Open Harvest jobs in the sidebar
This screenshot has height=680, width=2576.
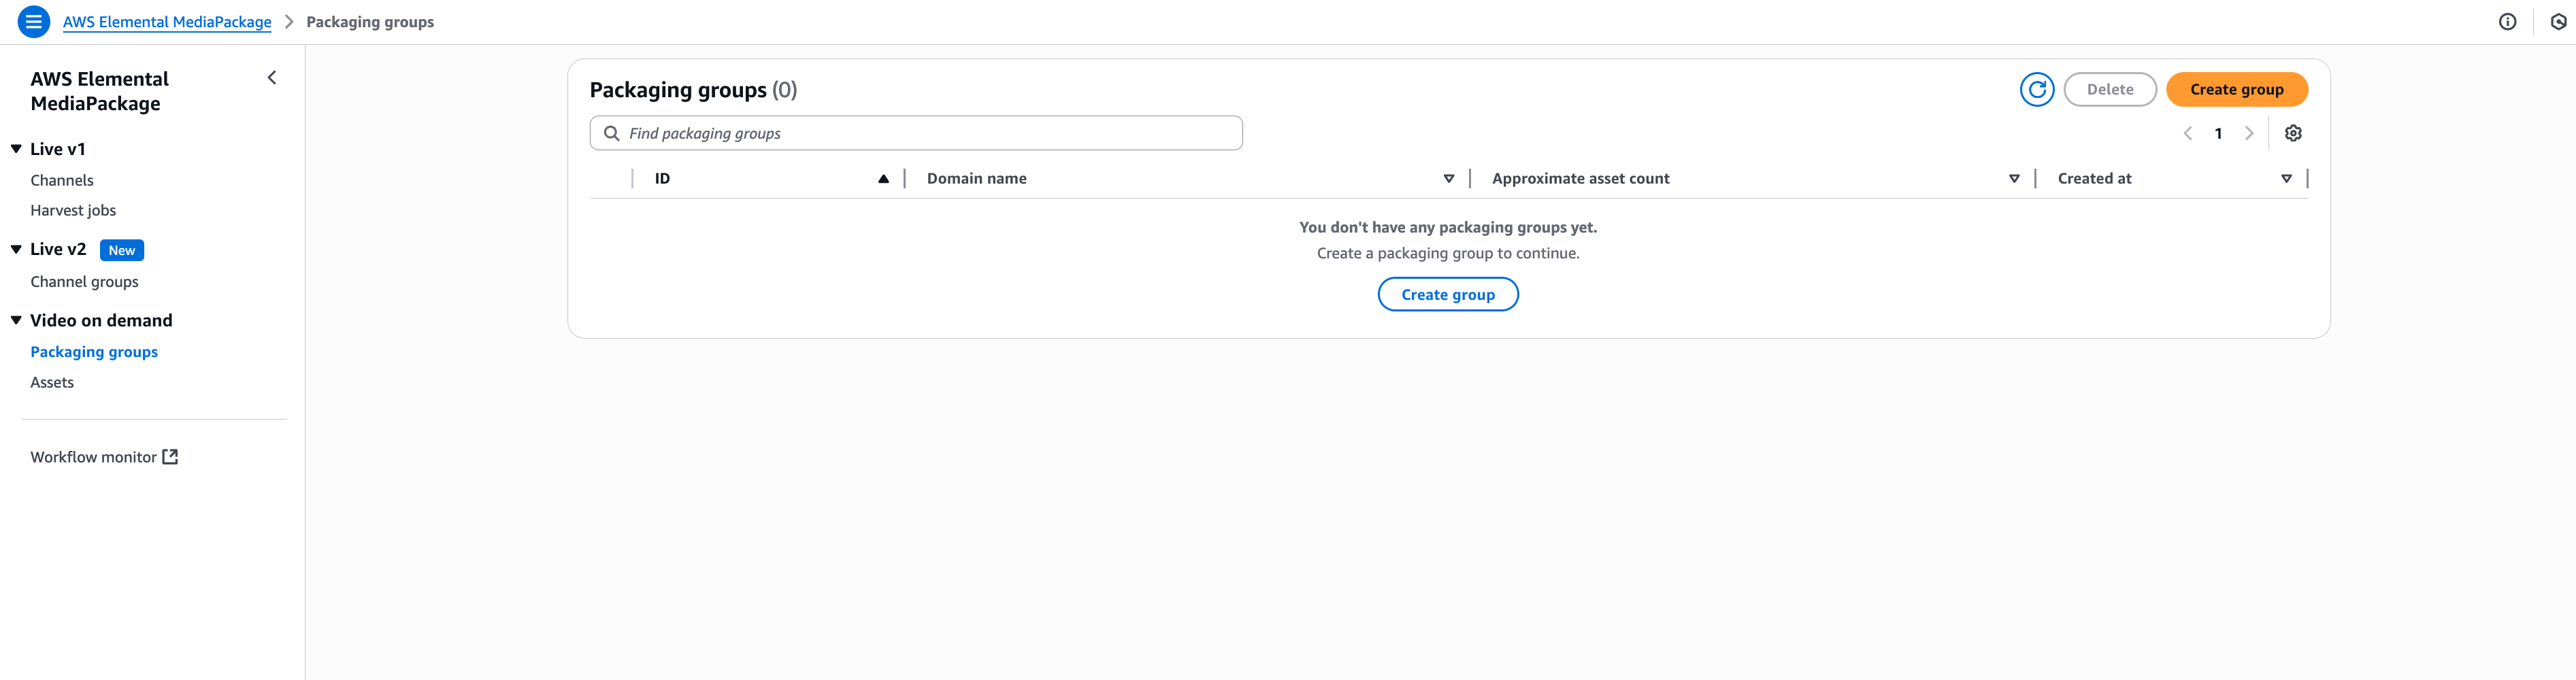click(73, 210)
